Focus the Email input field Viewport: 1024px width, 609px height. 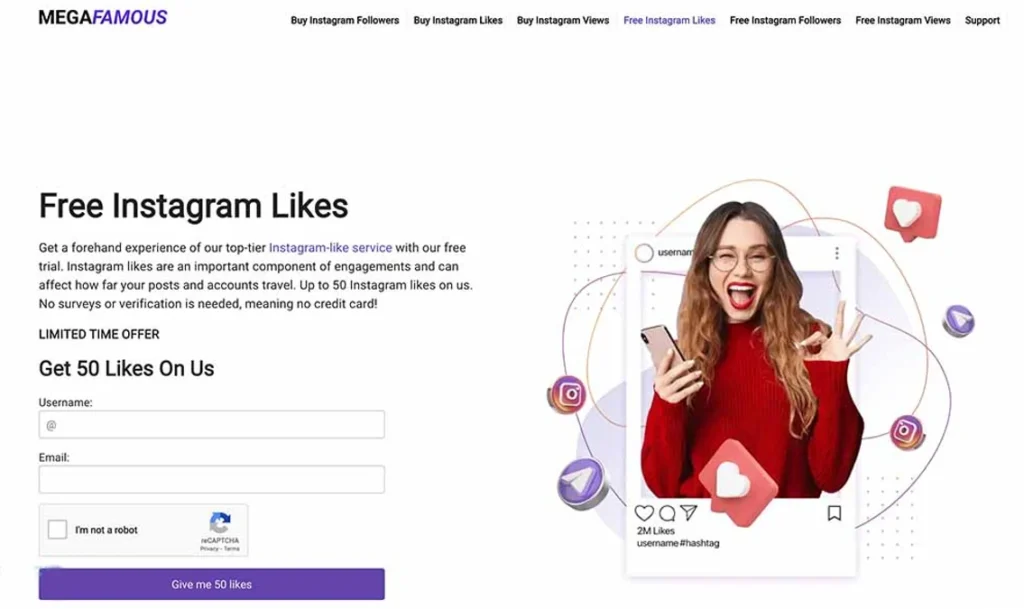pos(212,480)
